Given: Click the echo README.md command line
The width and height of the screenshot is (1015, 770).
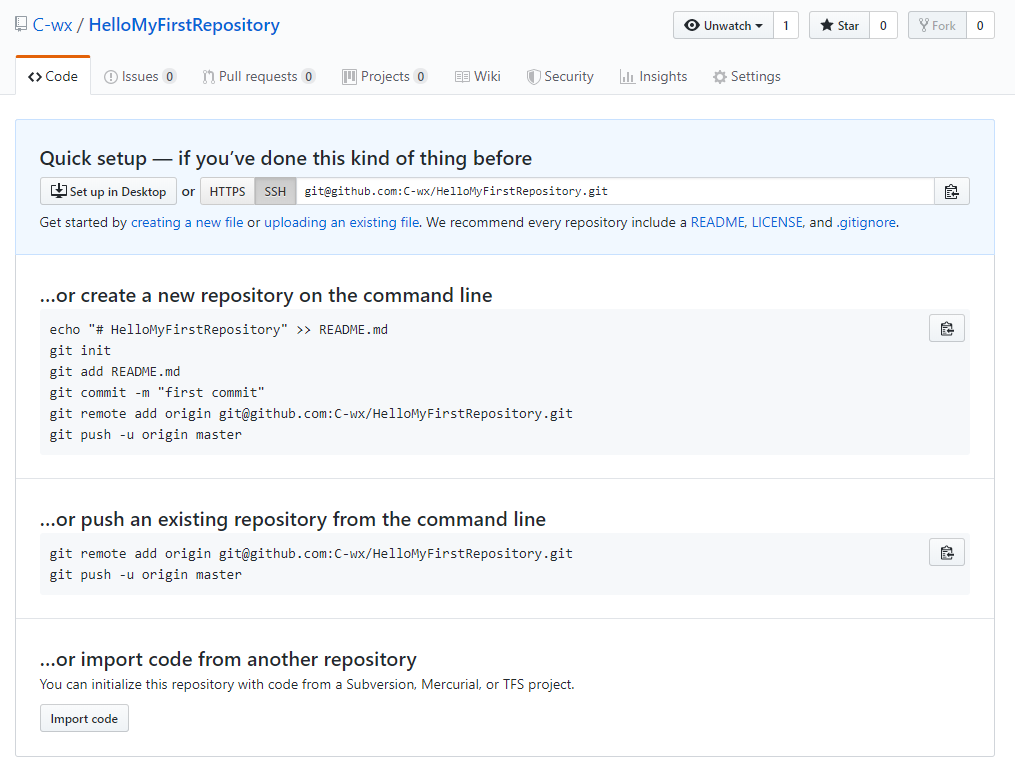Looking at the screenshot, I should 219,330.
